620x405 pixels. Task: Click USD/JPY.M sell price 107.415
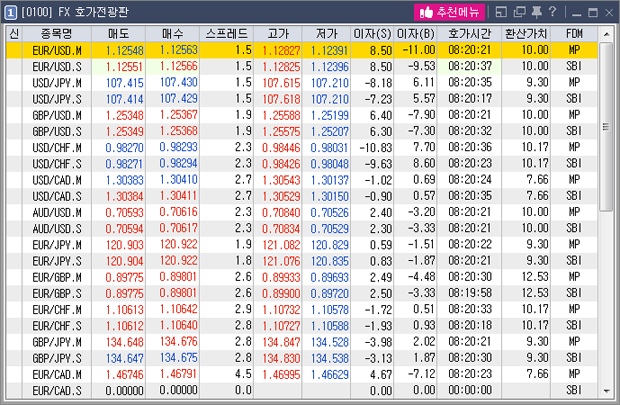click(x=125, y=83)
